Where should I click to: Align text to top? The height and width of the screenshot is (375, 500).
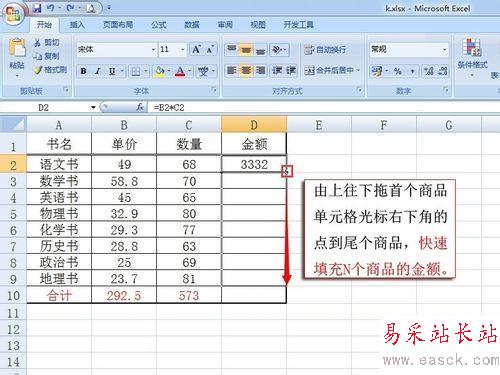[231, 50]
